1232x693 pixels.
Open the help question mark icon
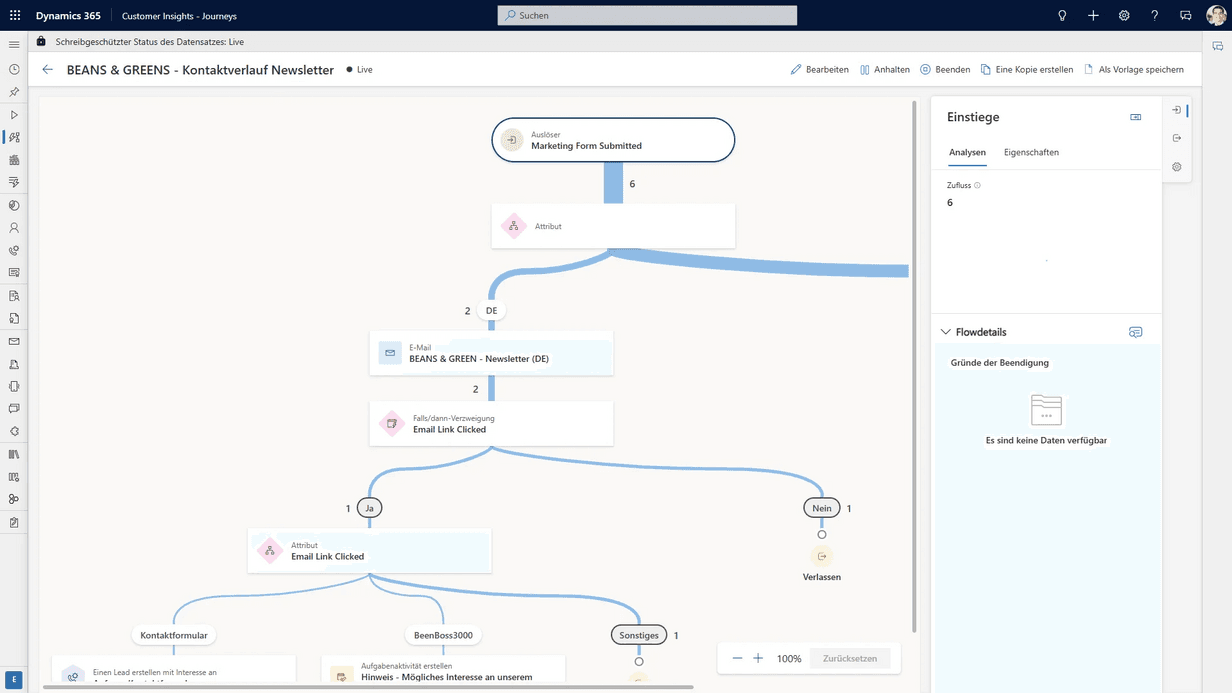(1154, 16)
